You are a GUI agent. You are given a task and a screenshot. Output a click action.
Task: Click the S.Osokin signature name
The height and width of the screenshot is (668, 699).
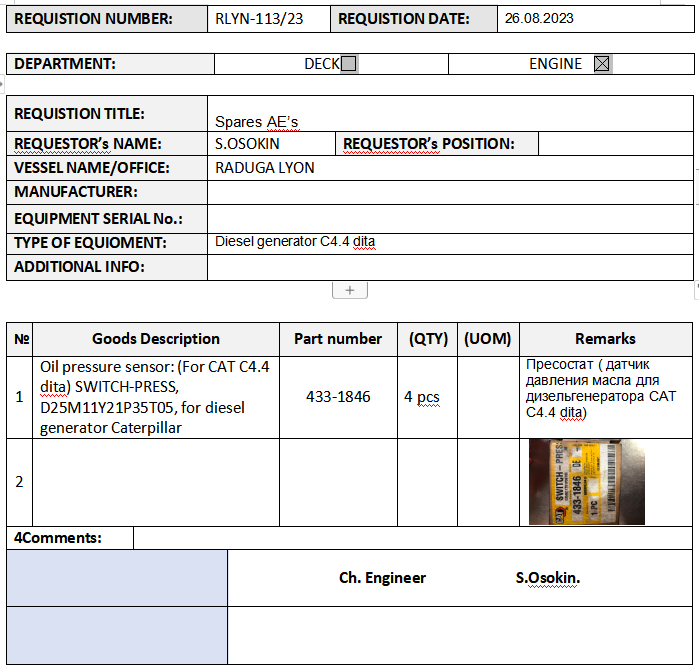coord(548,578)
